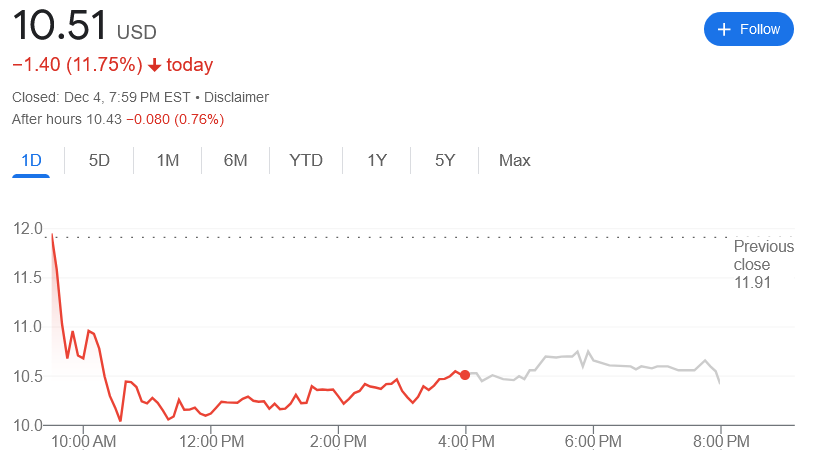Show the 6M chart range

coord(235,160)
